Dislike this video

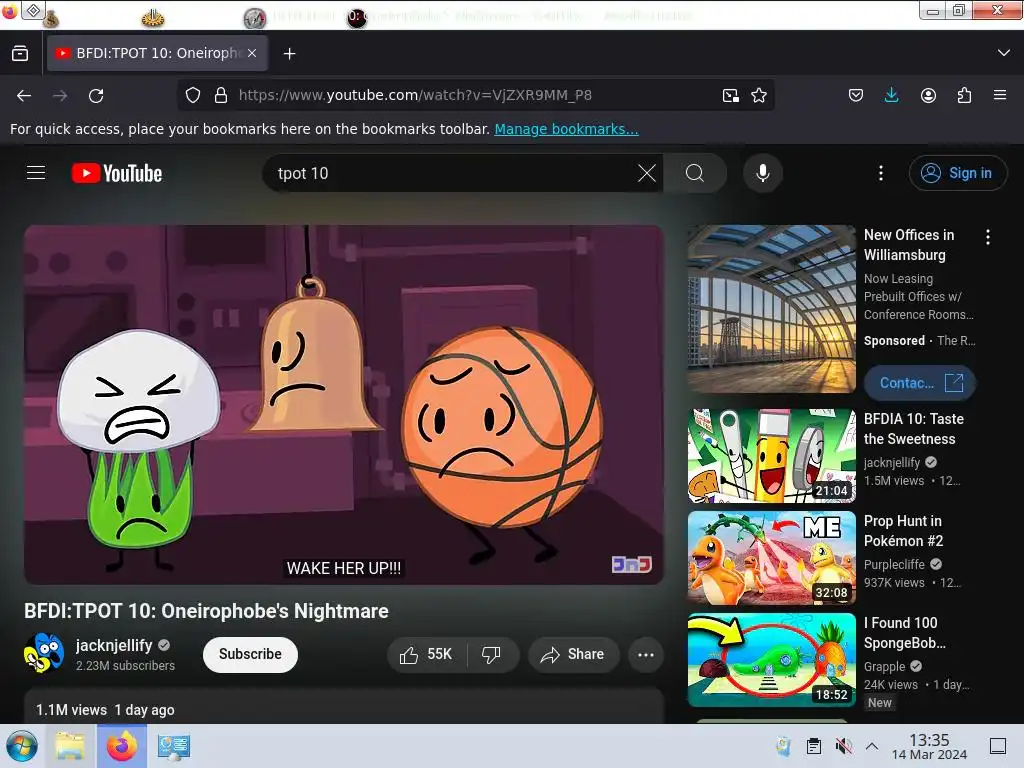coord(492,654)
